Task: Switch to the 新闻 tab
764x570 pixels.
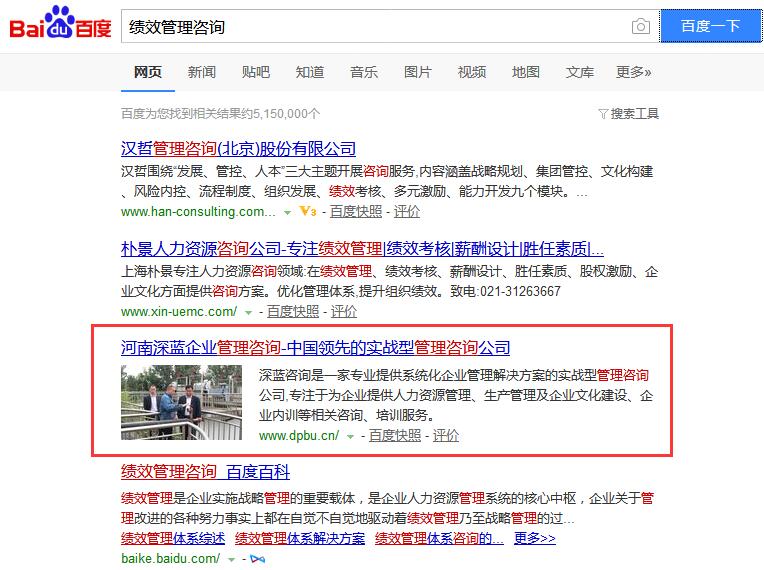Action: coord(201,72)
